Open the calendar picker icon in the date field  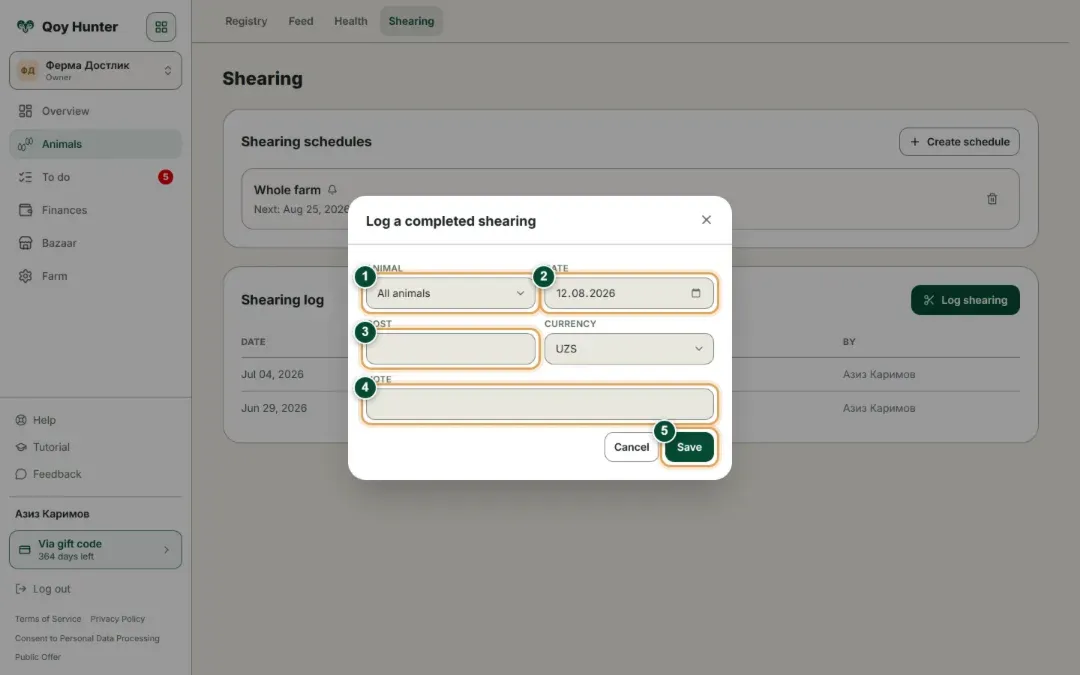696,293
